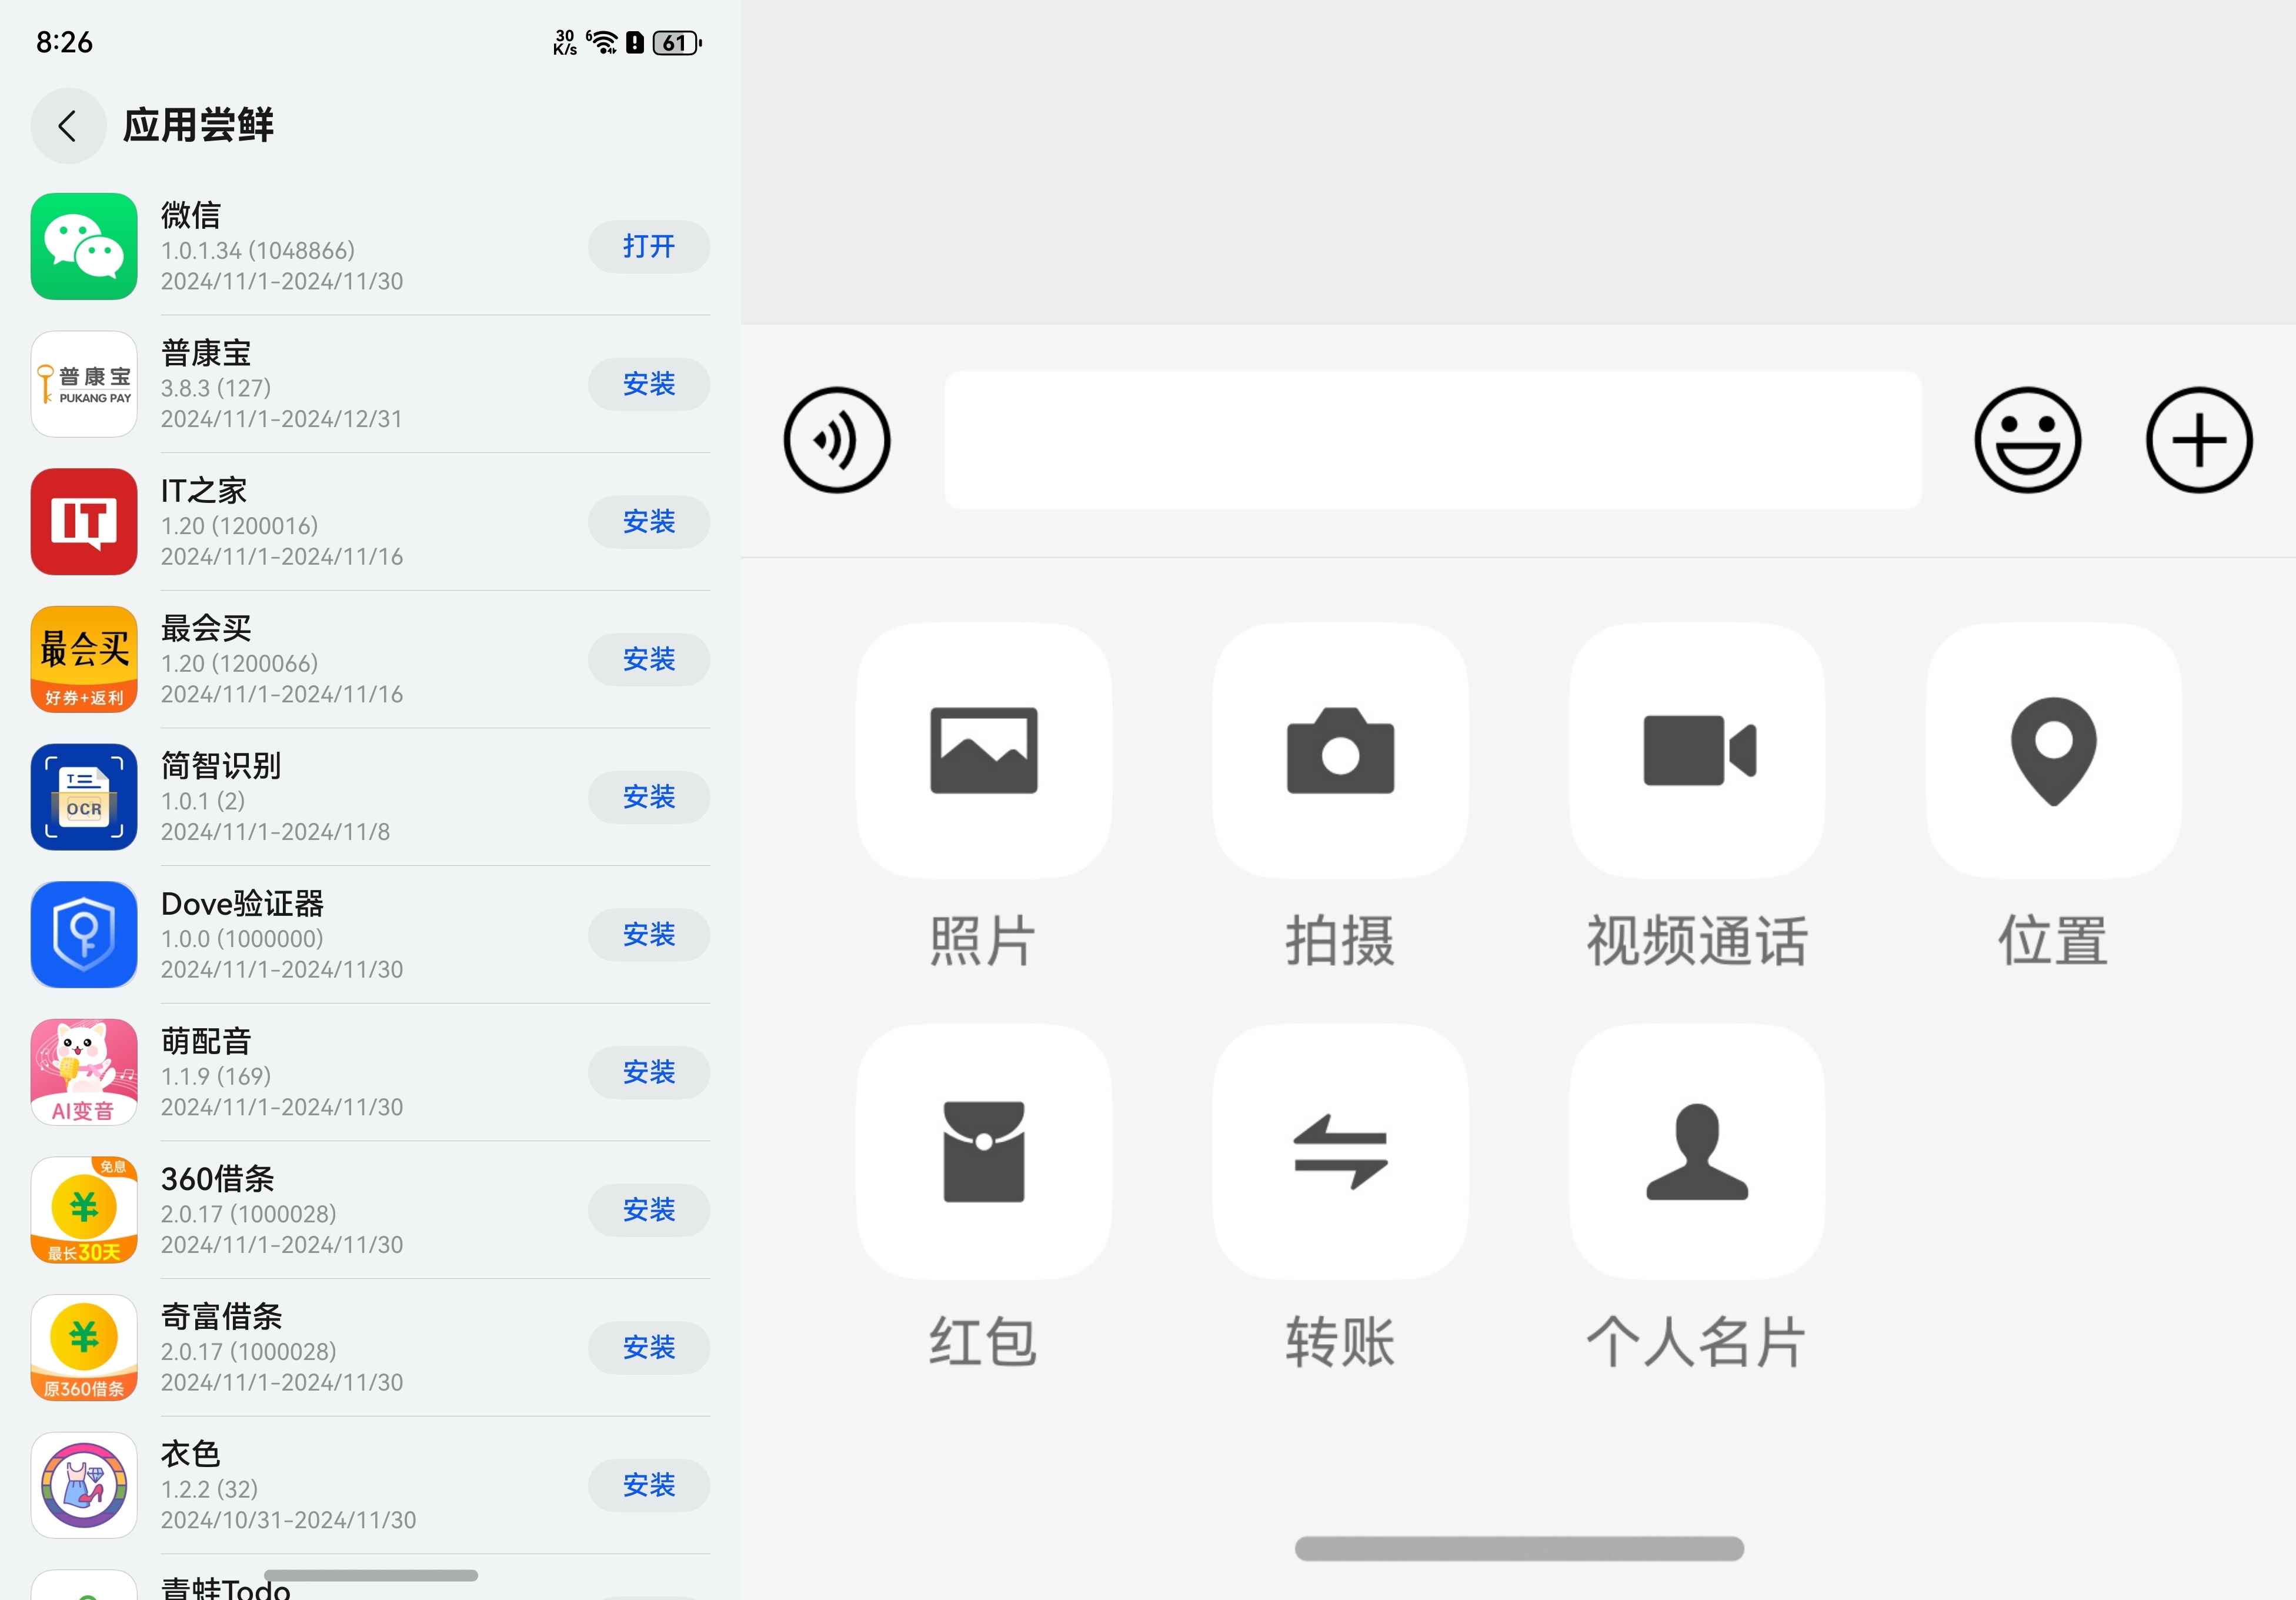2296x1600 pixels.
Task: Select the Dove验证器 name text
Action: [242, 904]
